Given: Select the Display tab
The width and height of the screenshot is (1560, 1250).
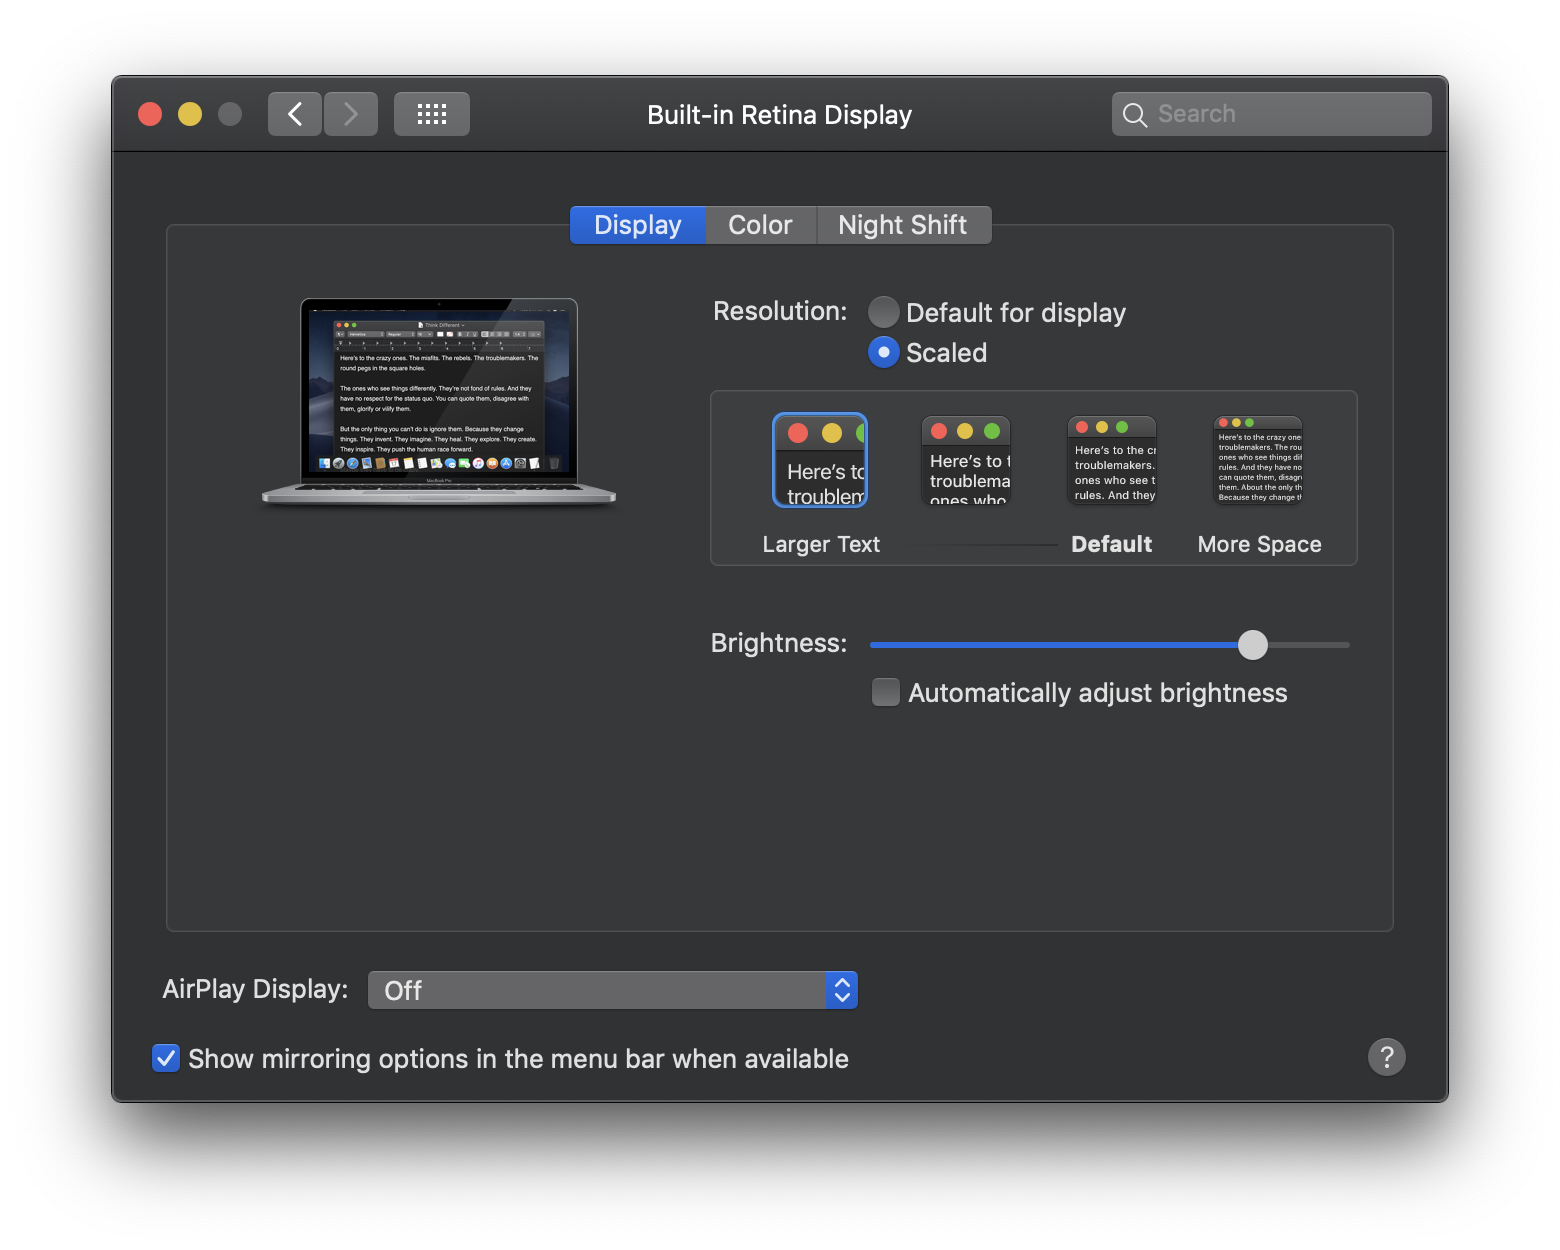Looking at the screenshot, I should 637,224.
